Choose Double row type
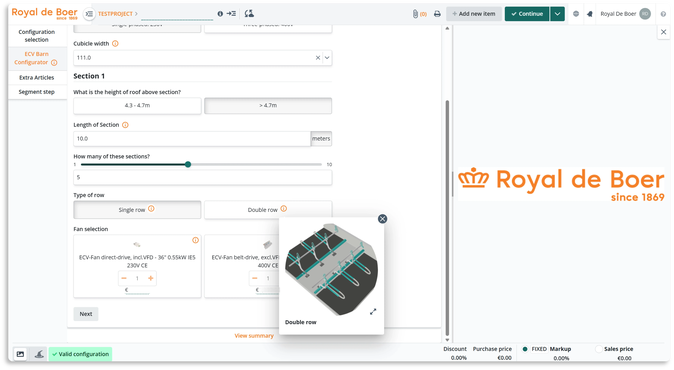This screenshot has width=674, height=370. click(x=268, y=210)
